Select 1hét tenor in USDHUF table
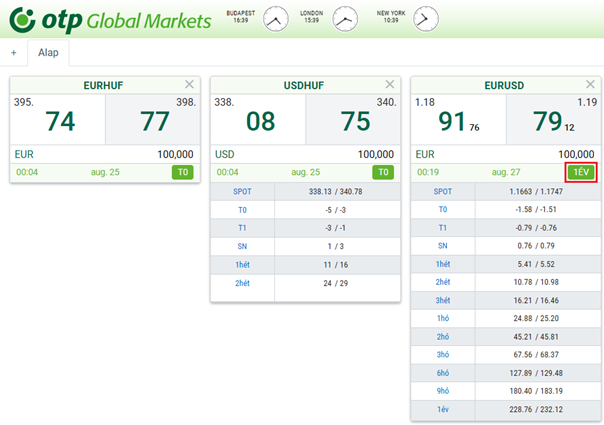Viewport: 604px width, 425px height. tap(242, 265)
